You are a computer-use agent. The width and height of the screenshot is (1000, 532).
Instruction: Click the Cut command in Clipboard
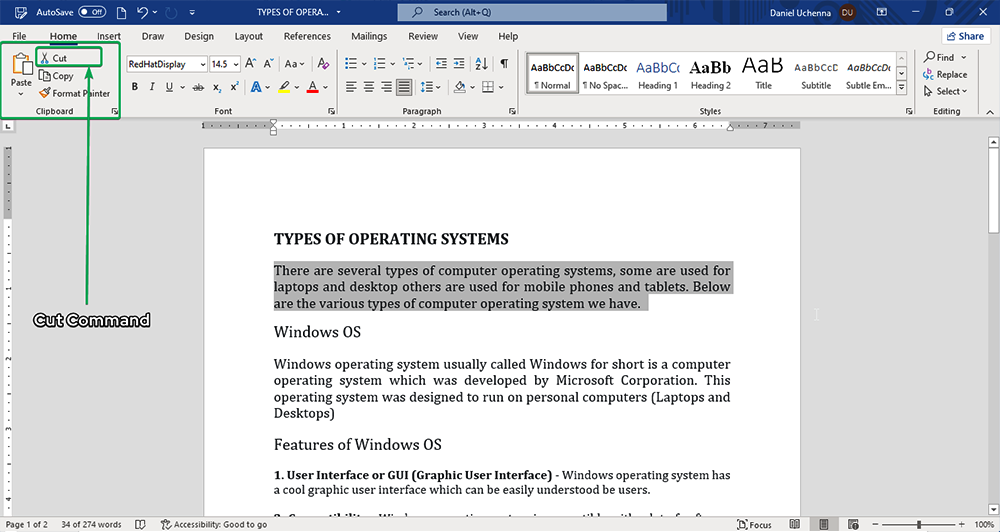coord(59,58)
